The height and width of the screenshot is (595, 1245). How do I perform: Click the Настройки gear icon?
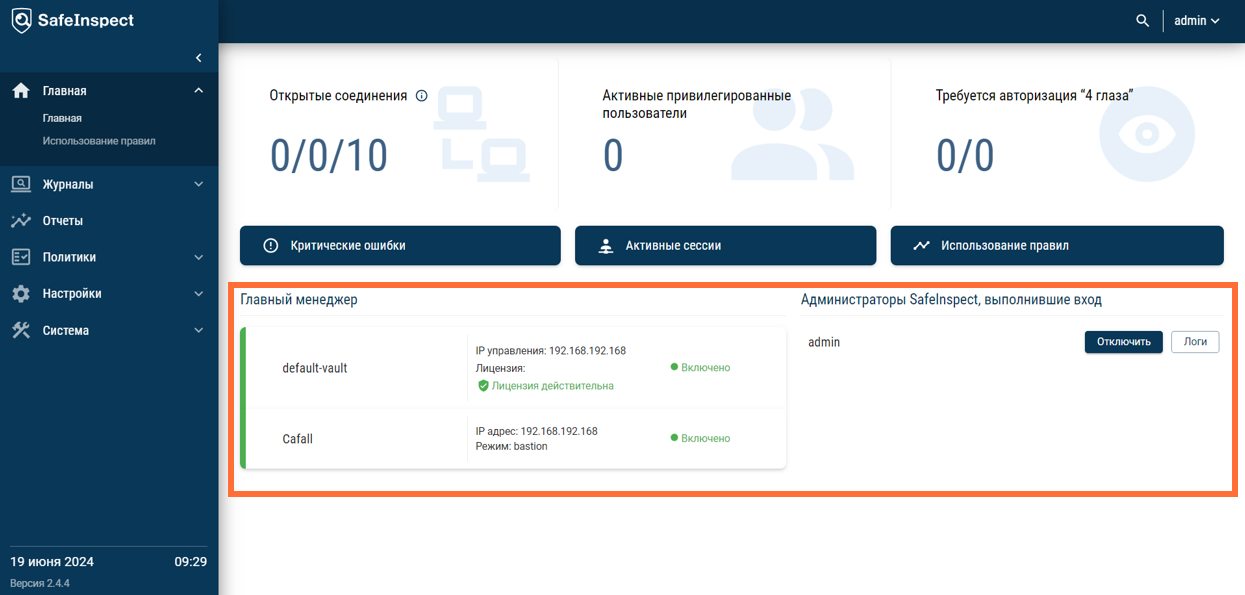click(21, 294)
